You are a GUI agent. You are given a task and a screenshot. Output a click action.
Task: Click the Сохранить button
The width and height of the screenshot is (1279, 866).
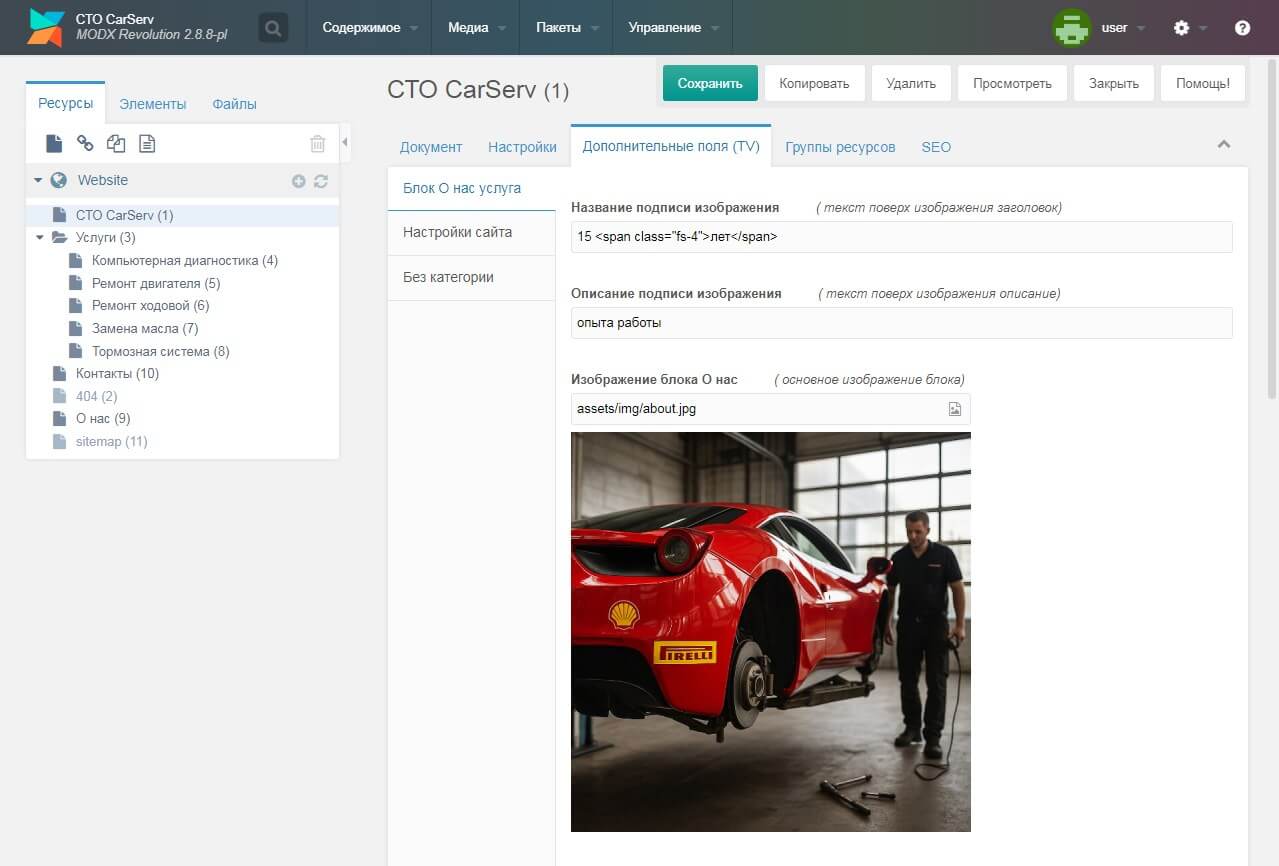[709, 83]
